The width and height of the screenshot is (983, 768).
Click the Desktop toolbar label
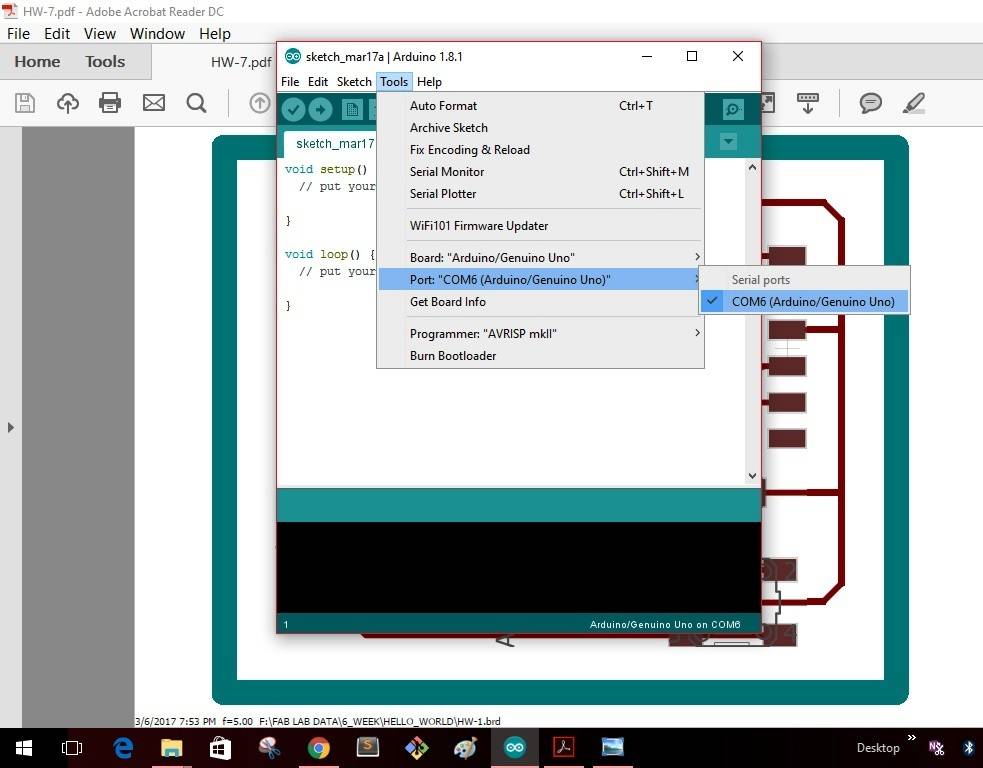click(878, 747)
